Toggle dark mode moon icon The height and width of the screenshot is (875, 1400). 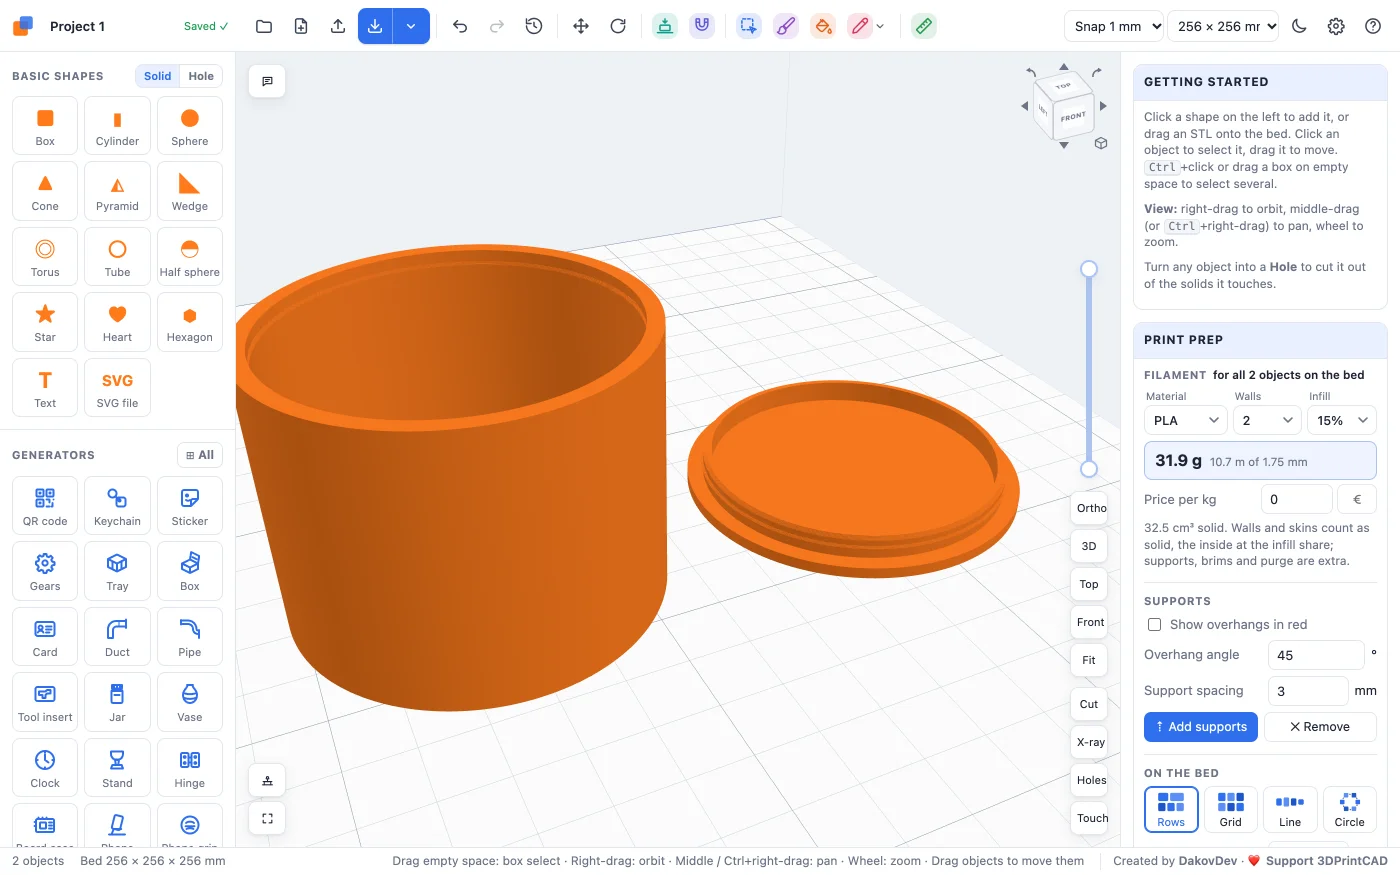pos(1299,26)
